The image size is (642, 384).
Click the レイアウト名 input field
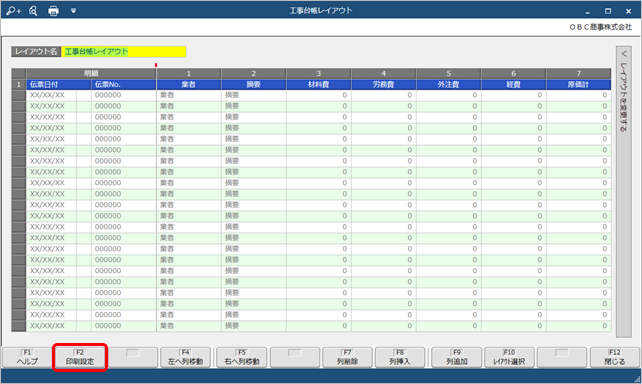[124, 52]
